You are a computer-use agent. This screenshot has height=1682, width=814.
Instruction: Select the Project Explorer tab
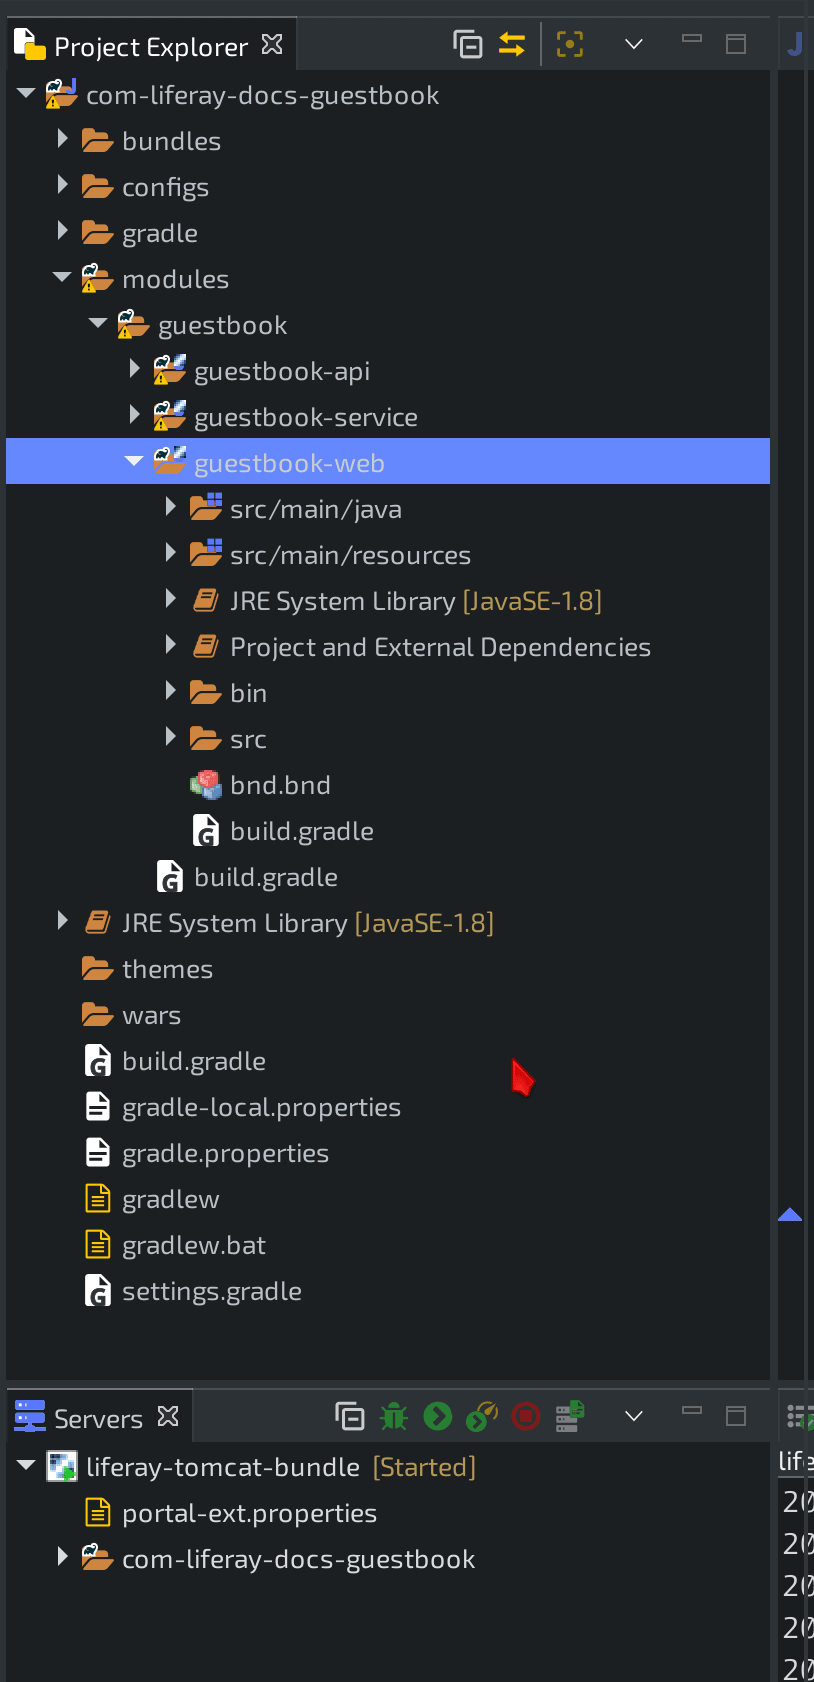(150, 46)
